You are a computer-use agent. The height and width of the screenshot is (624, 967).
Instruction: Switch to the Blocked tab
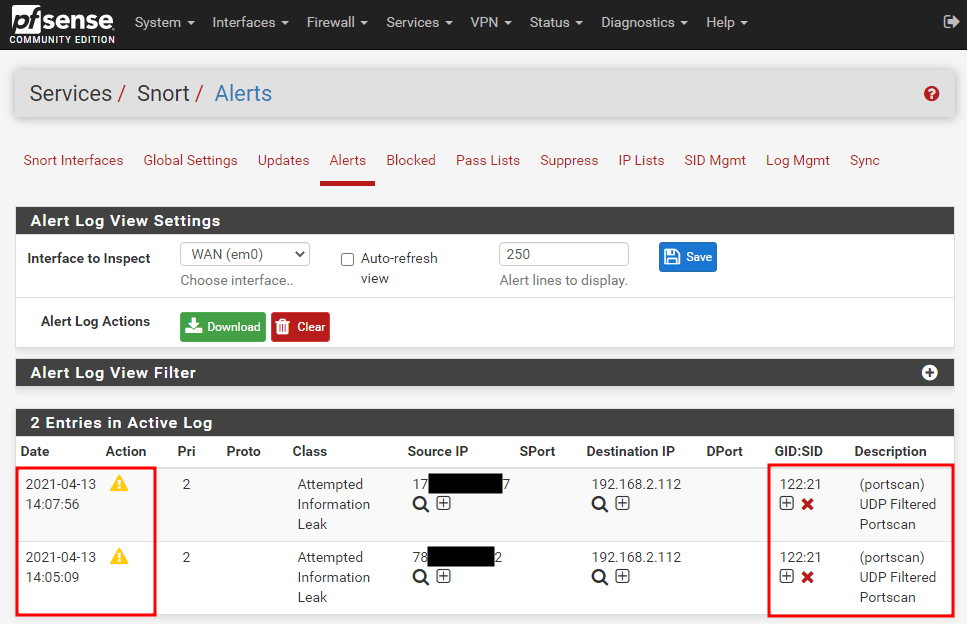click(411, 160)
